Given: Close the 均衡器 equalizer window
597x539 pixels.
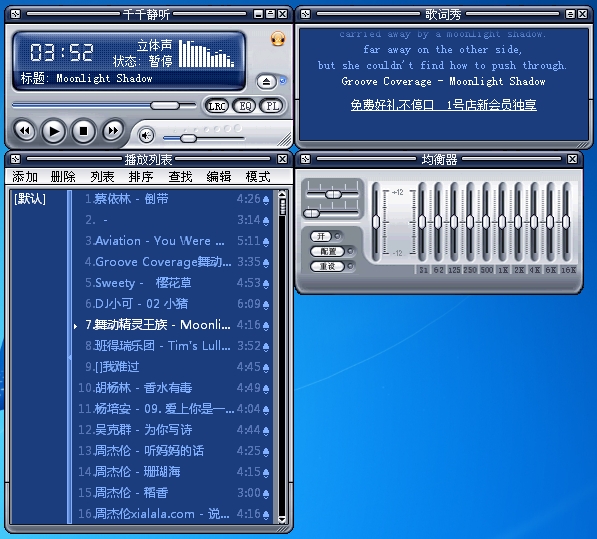Looking at the screenshot, I should [572, 159].
